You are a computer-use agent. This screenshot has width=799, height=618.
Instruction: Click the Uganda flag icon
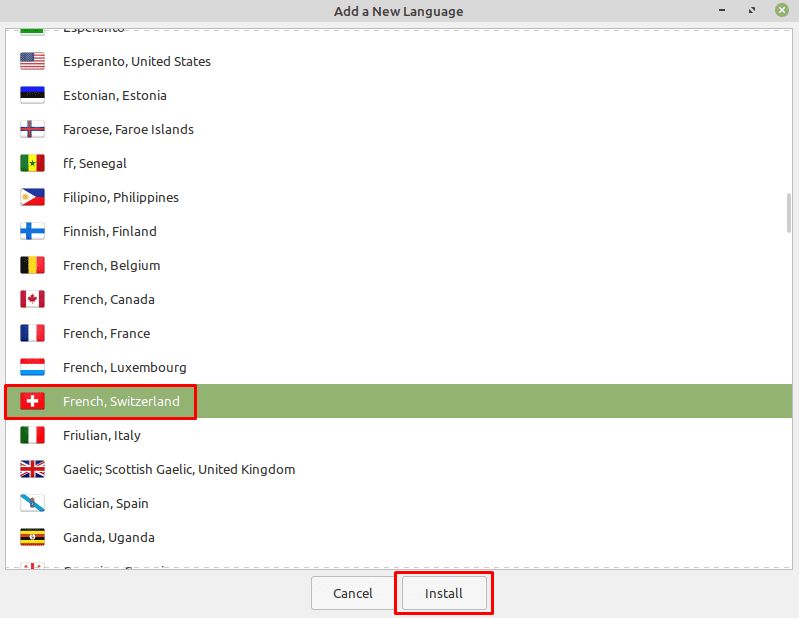click(32, 538)
